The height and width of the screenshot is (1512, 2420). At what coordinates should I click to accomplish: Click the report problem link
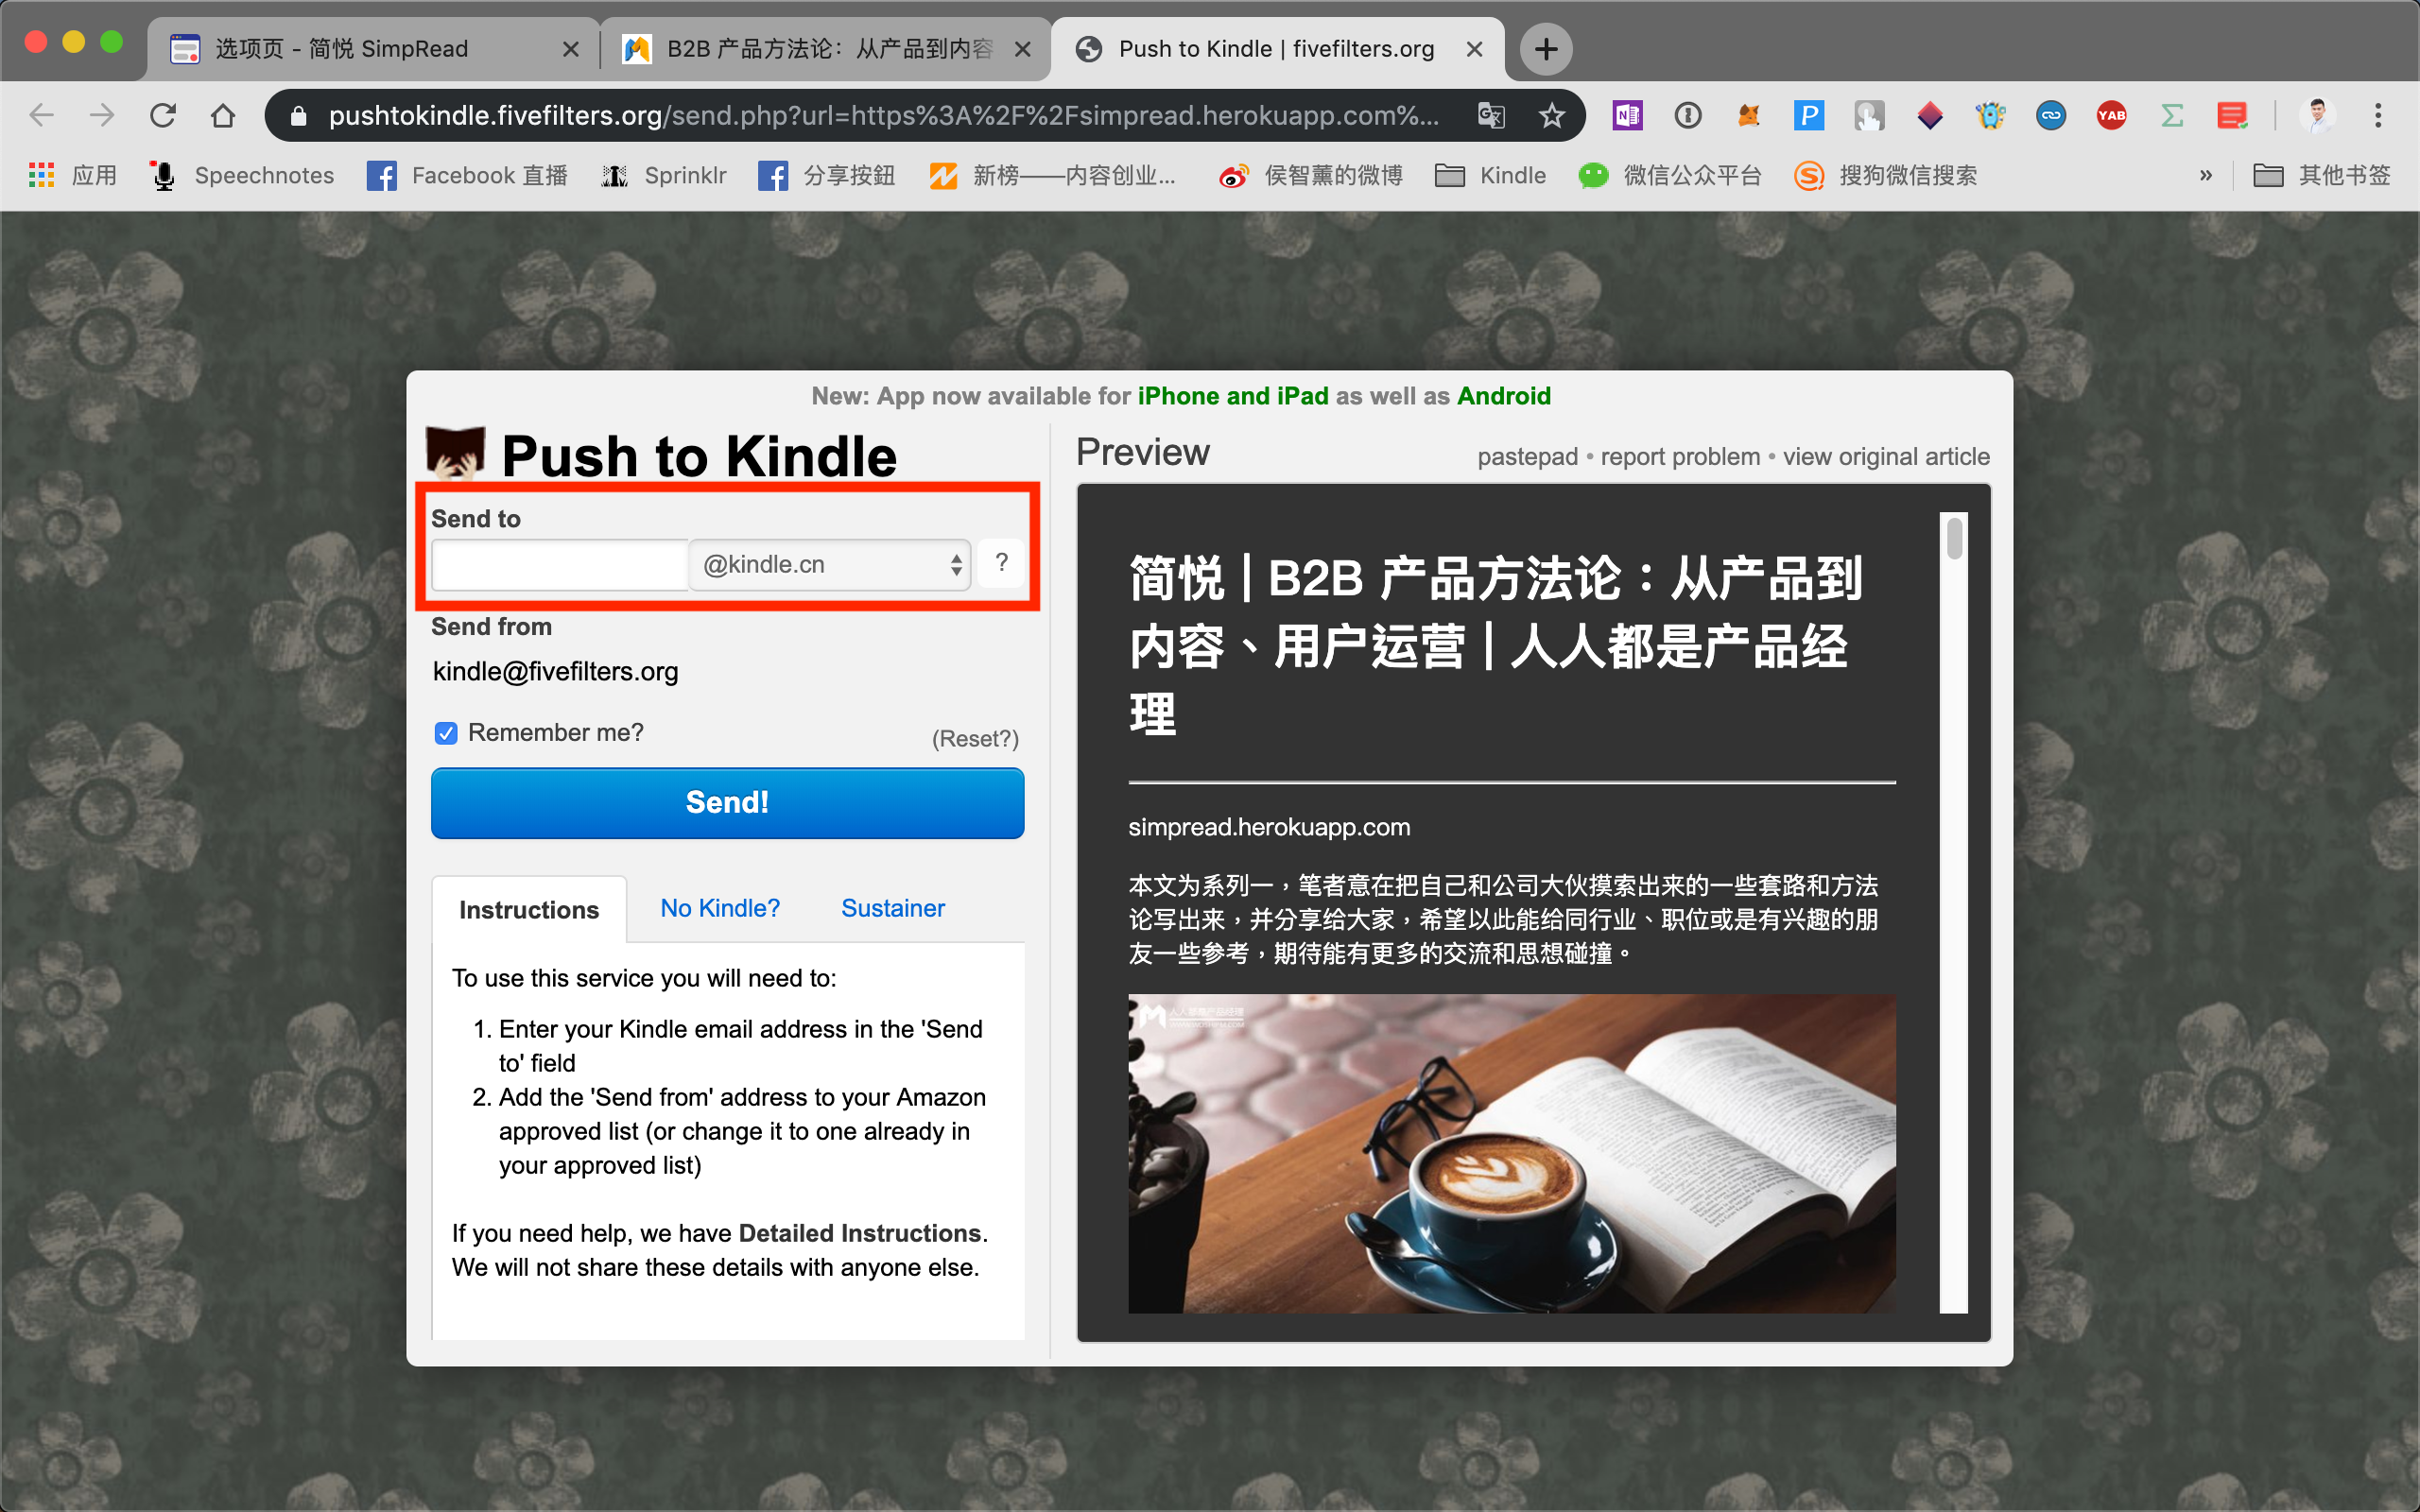pos(1680,457)
